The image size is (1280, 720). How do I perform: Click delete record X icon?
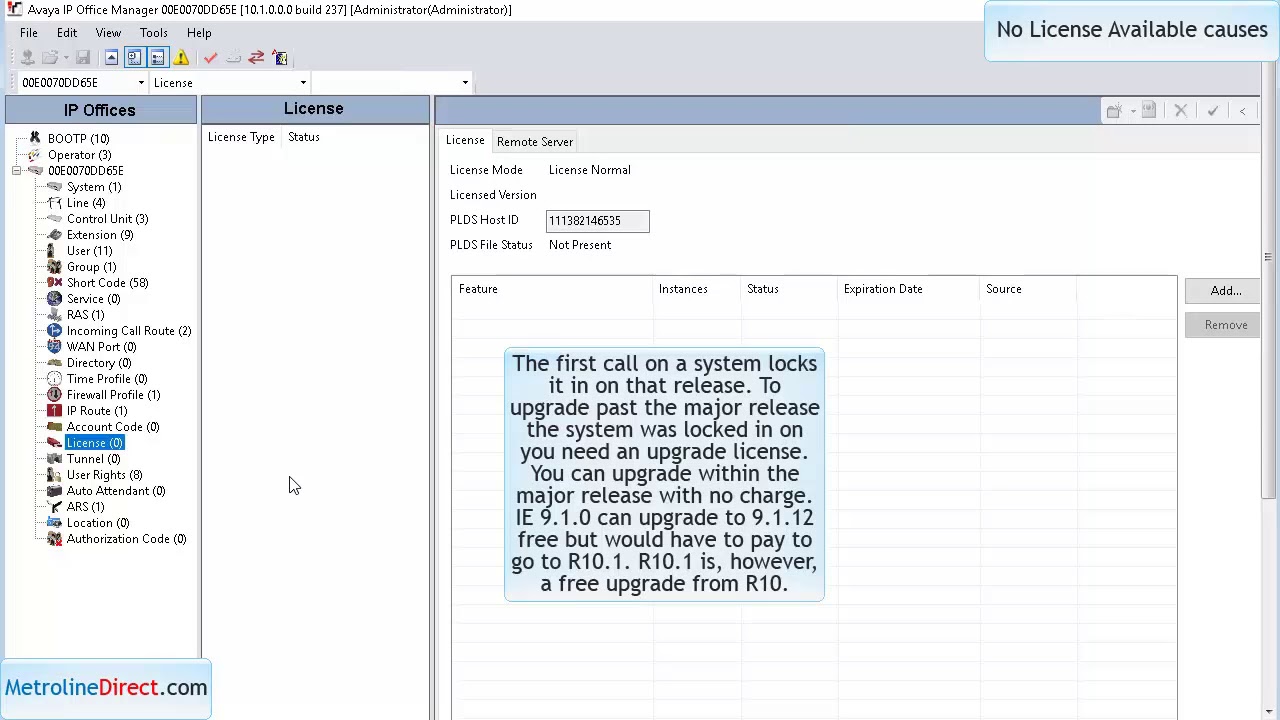click(1180, 111)
